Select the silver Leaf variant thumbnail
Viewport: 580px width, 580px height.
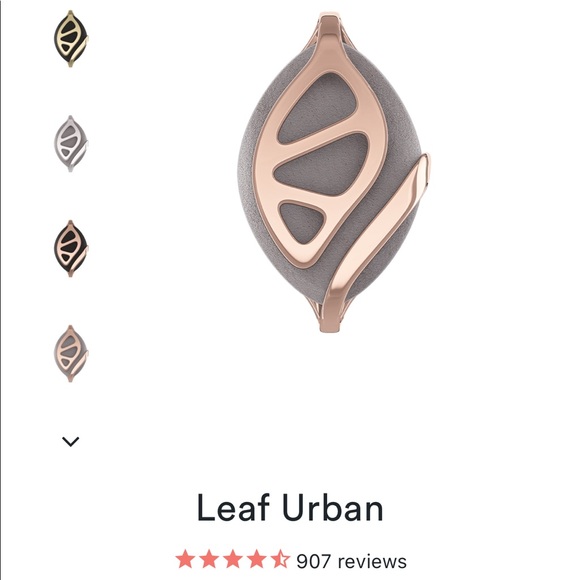[71, 144]
